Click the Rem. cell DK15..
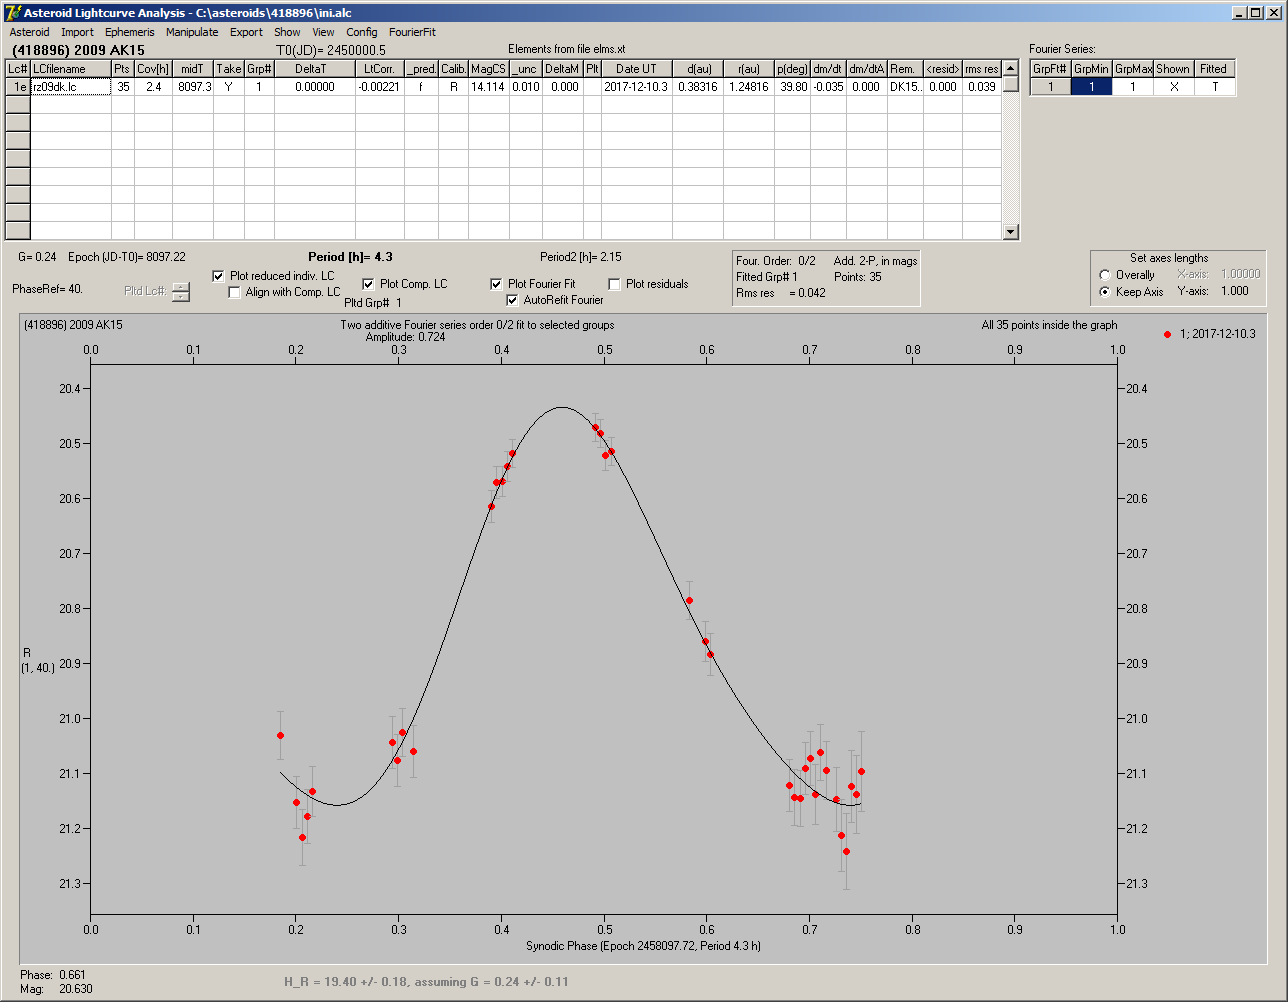The image size is (1288, 1002). tap(904, 87)
